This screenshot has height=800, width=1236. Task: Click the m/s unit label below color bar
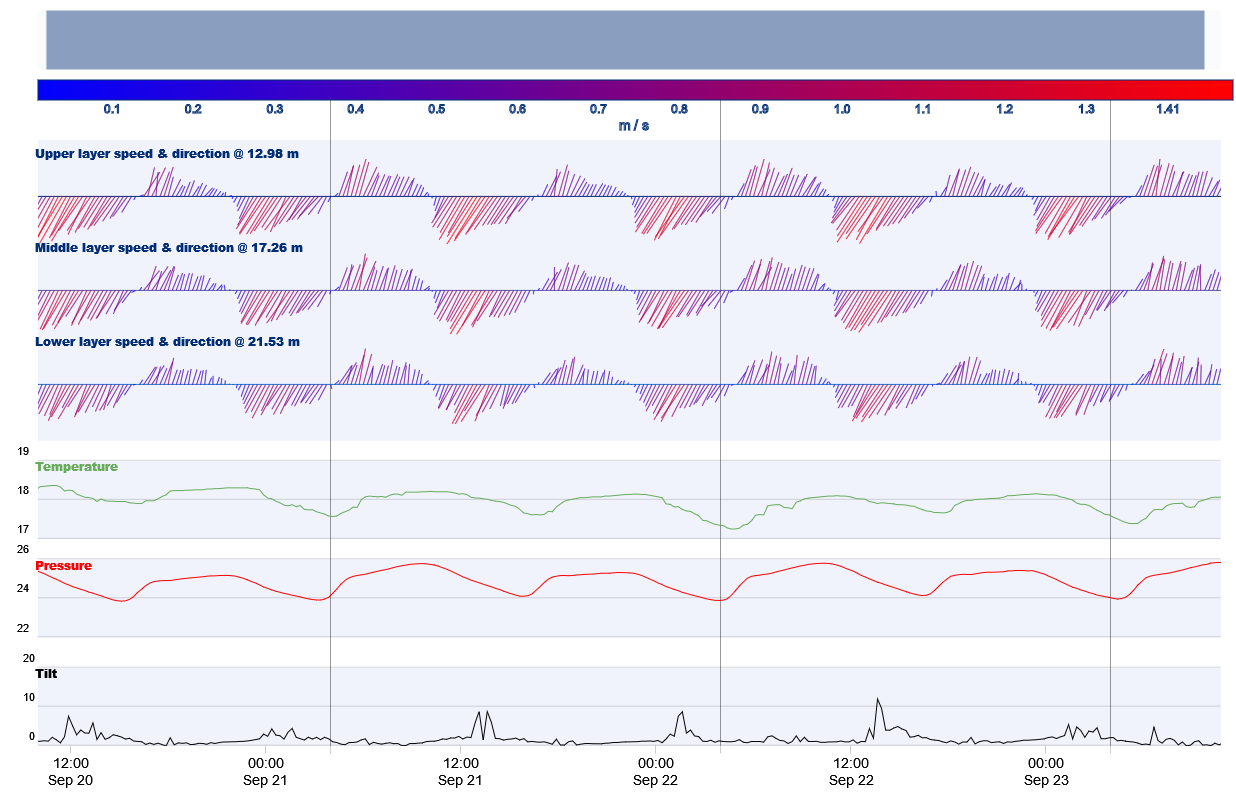pos(633,125)
